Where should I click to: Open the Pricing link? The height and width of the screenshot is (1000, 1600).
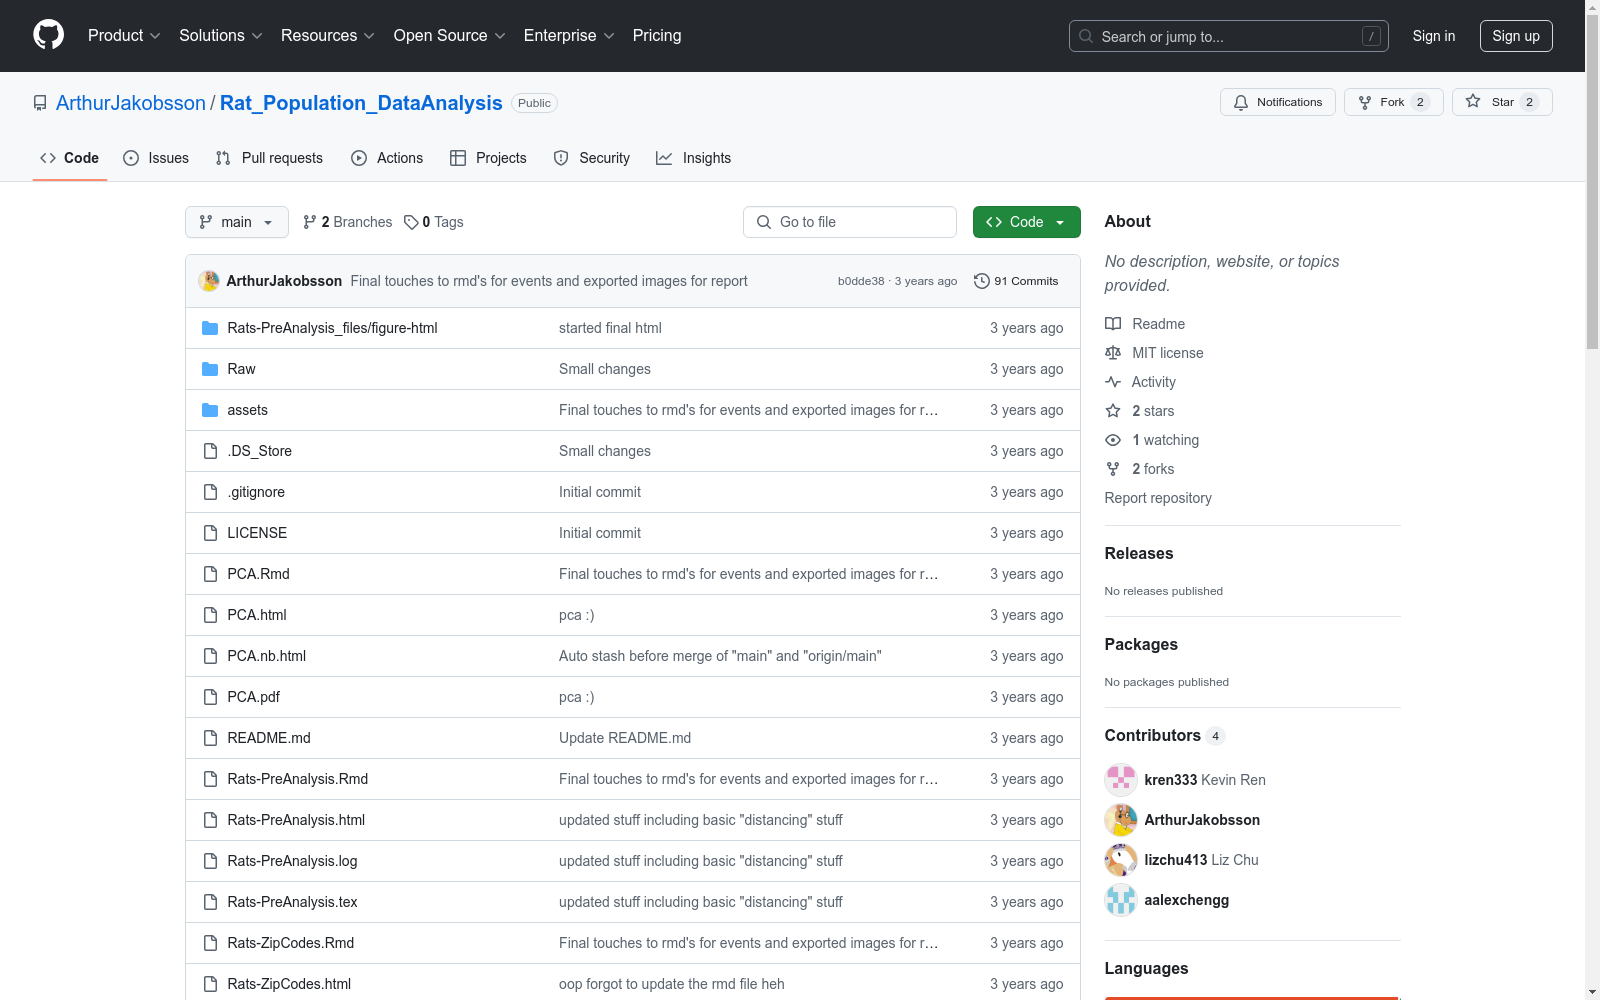pyautogui.click(x=657, y=36)
